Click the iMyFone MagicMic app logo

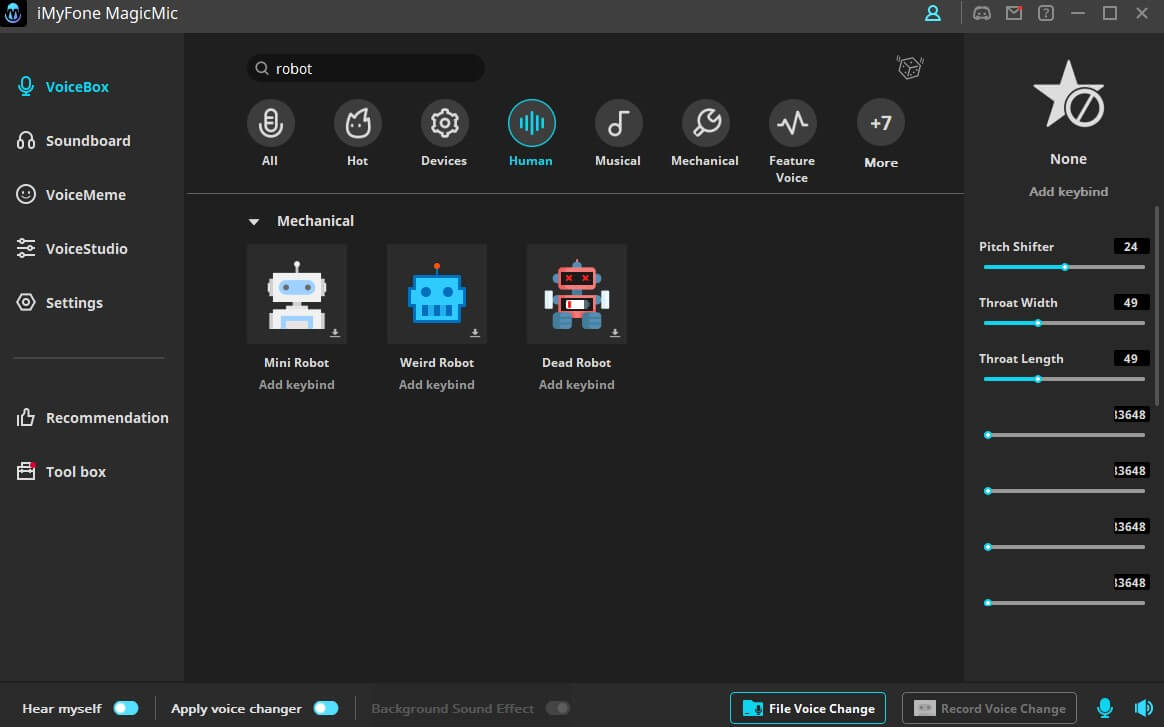click(x=13, y=13)
